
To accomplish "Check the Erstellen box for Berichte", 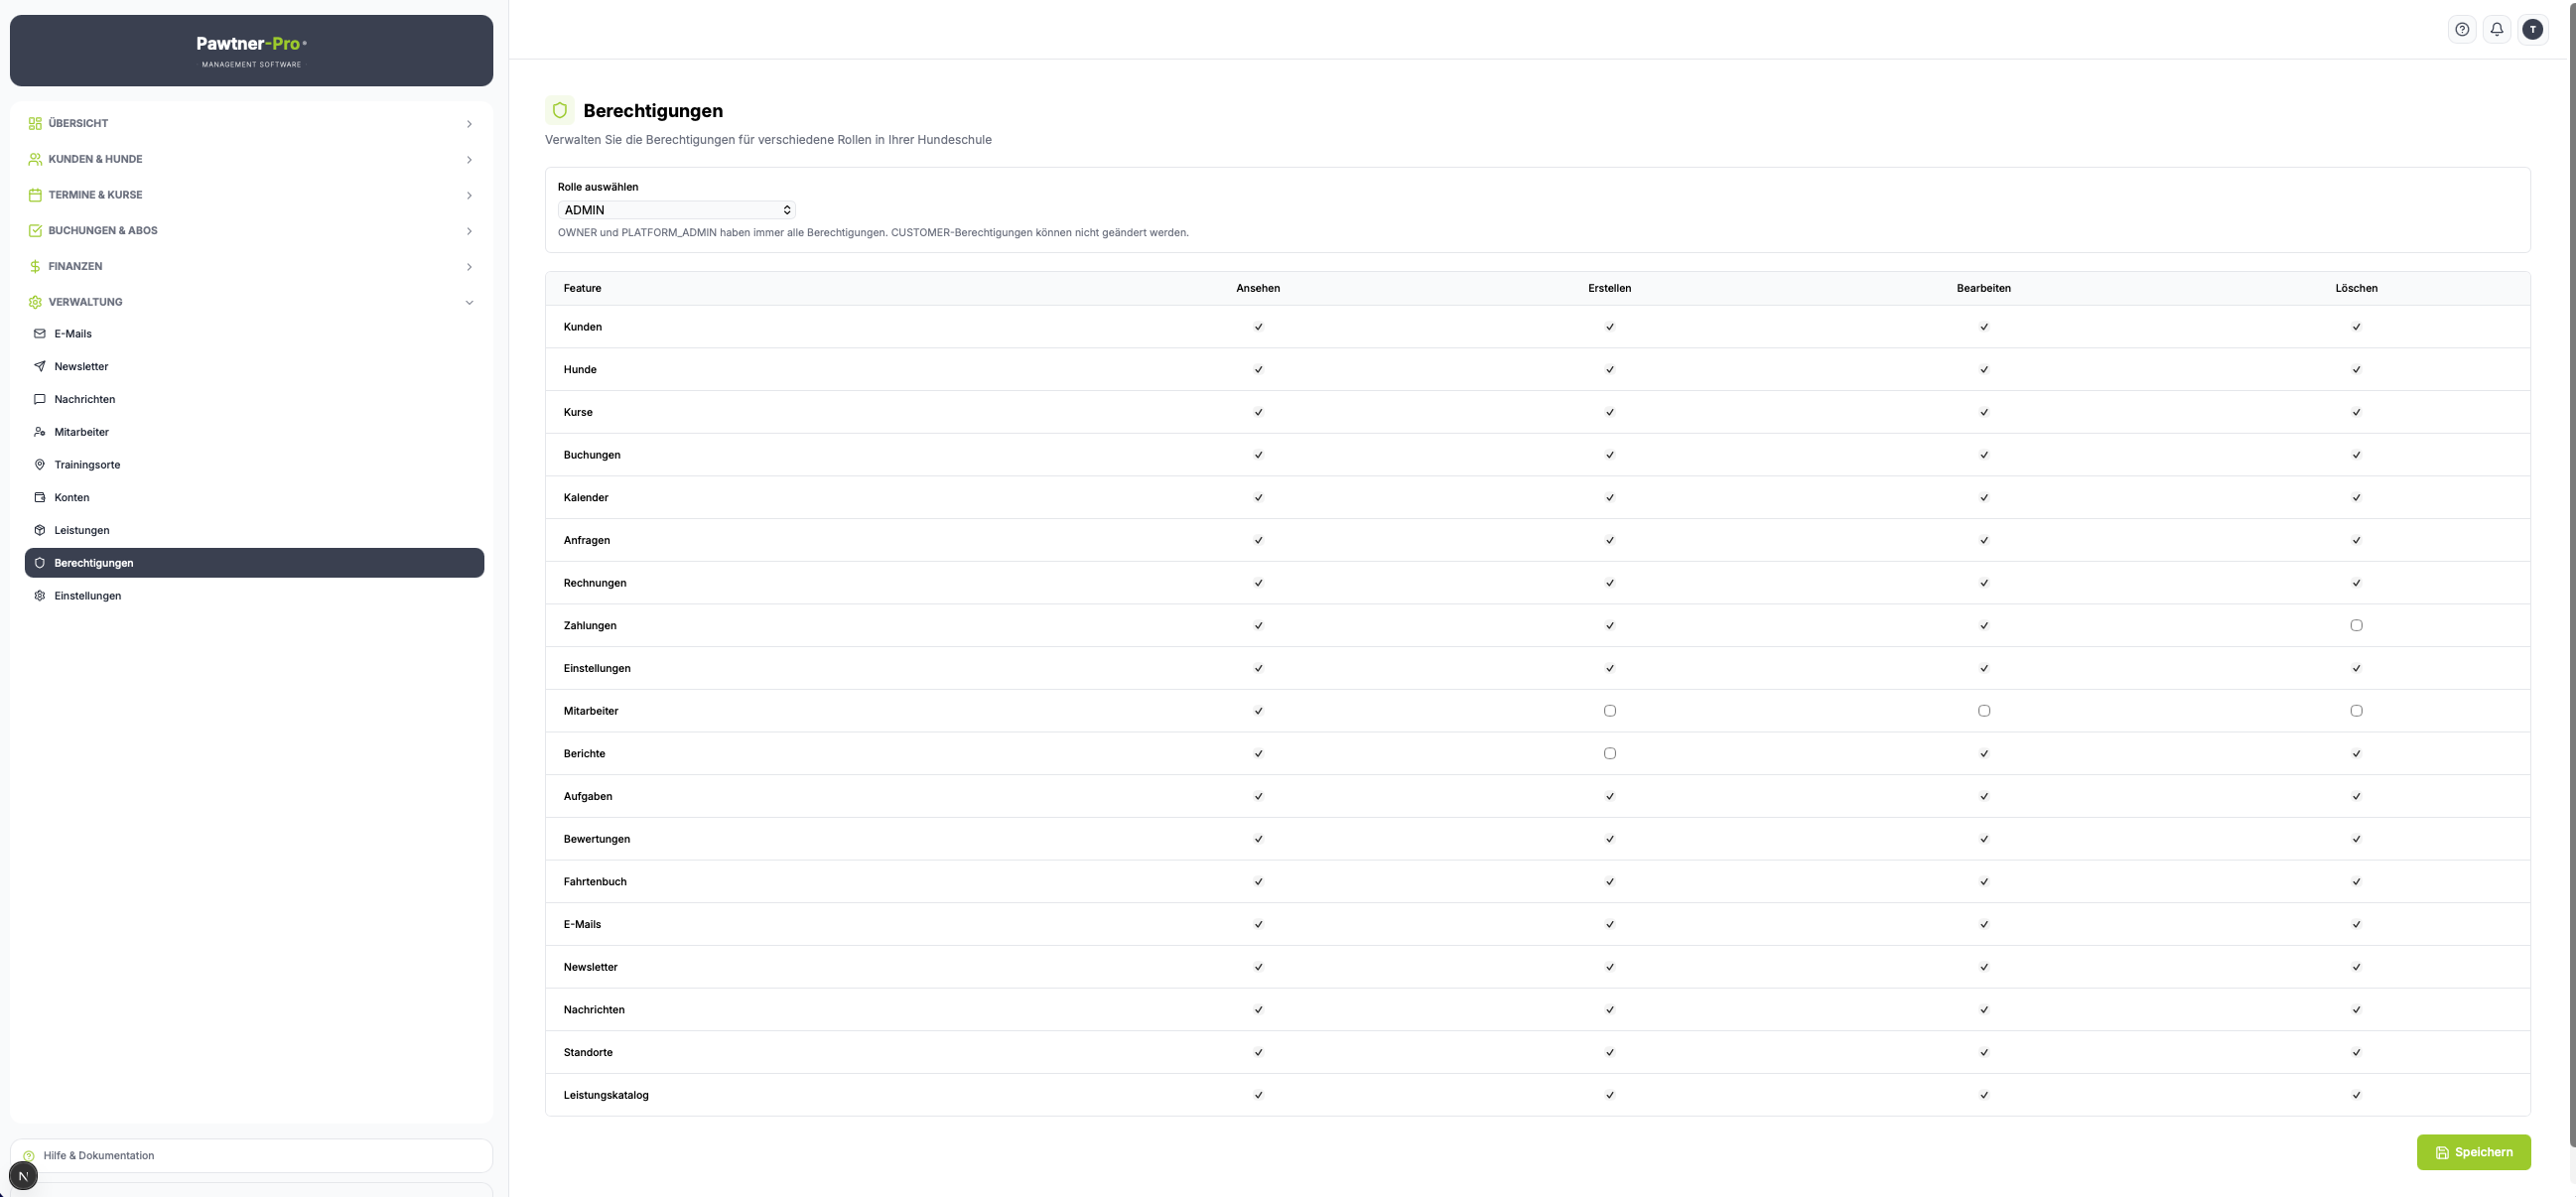I will [1609, 753].
